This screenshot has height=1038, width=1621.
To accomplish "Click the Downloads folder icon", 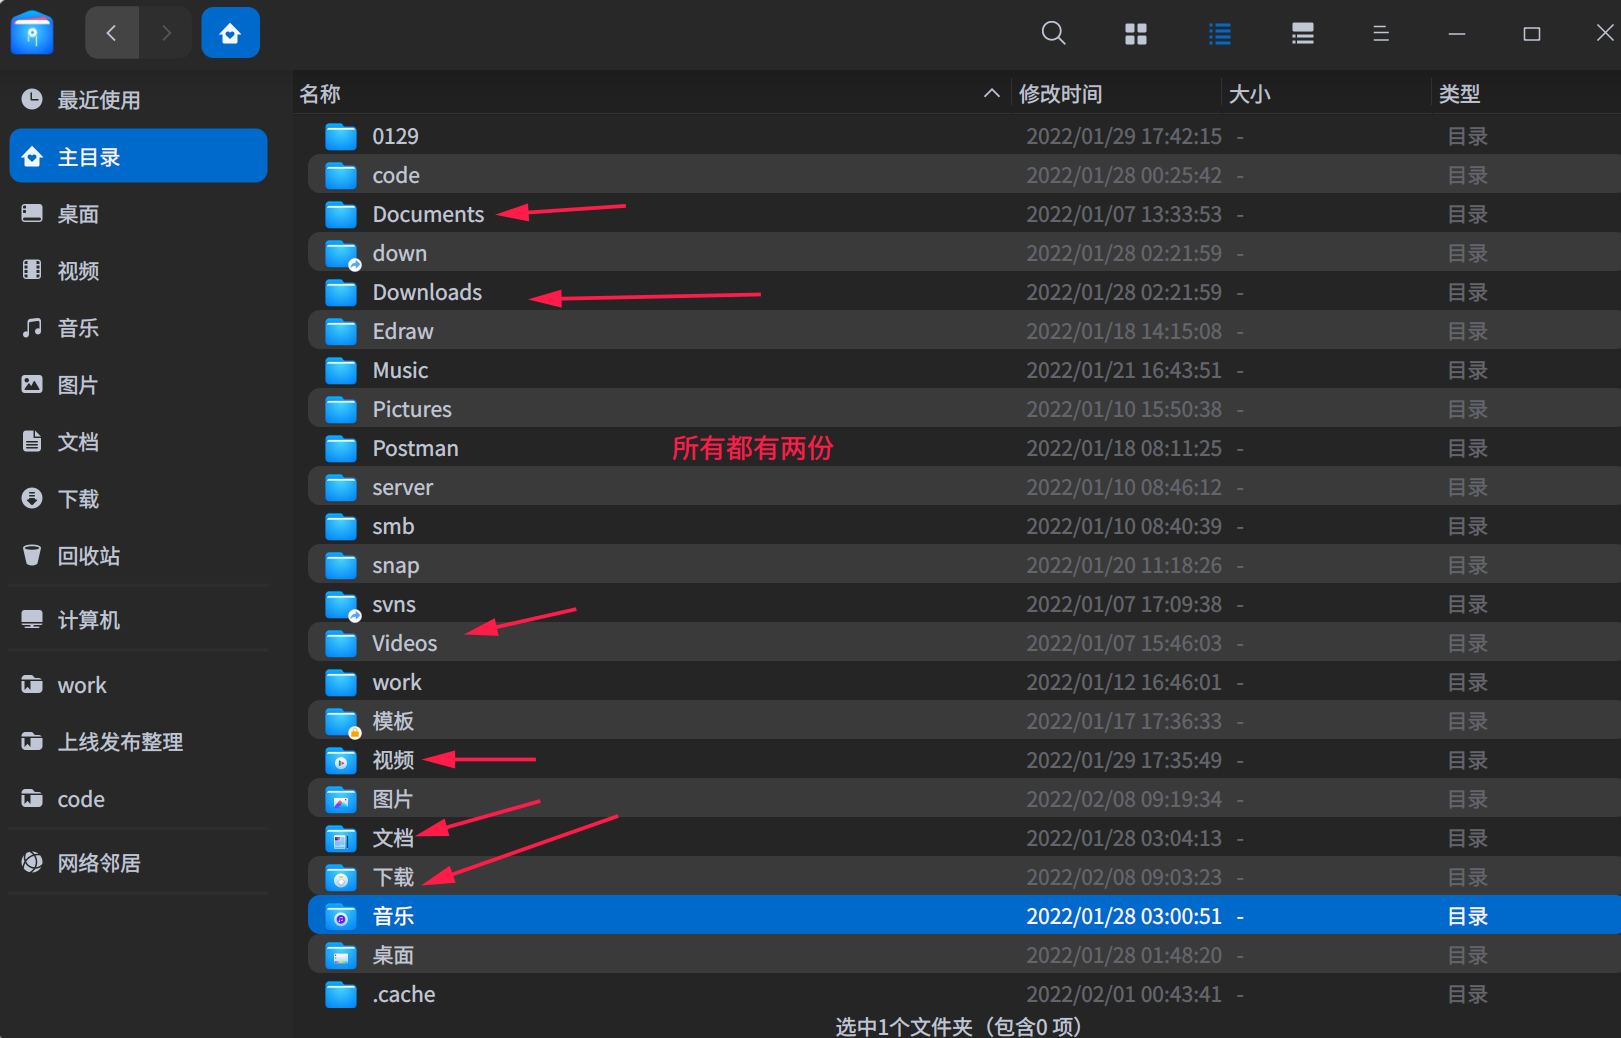I will click(341, 292).
